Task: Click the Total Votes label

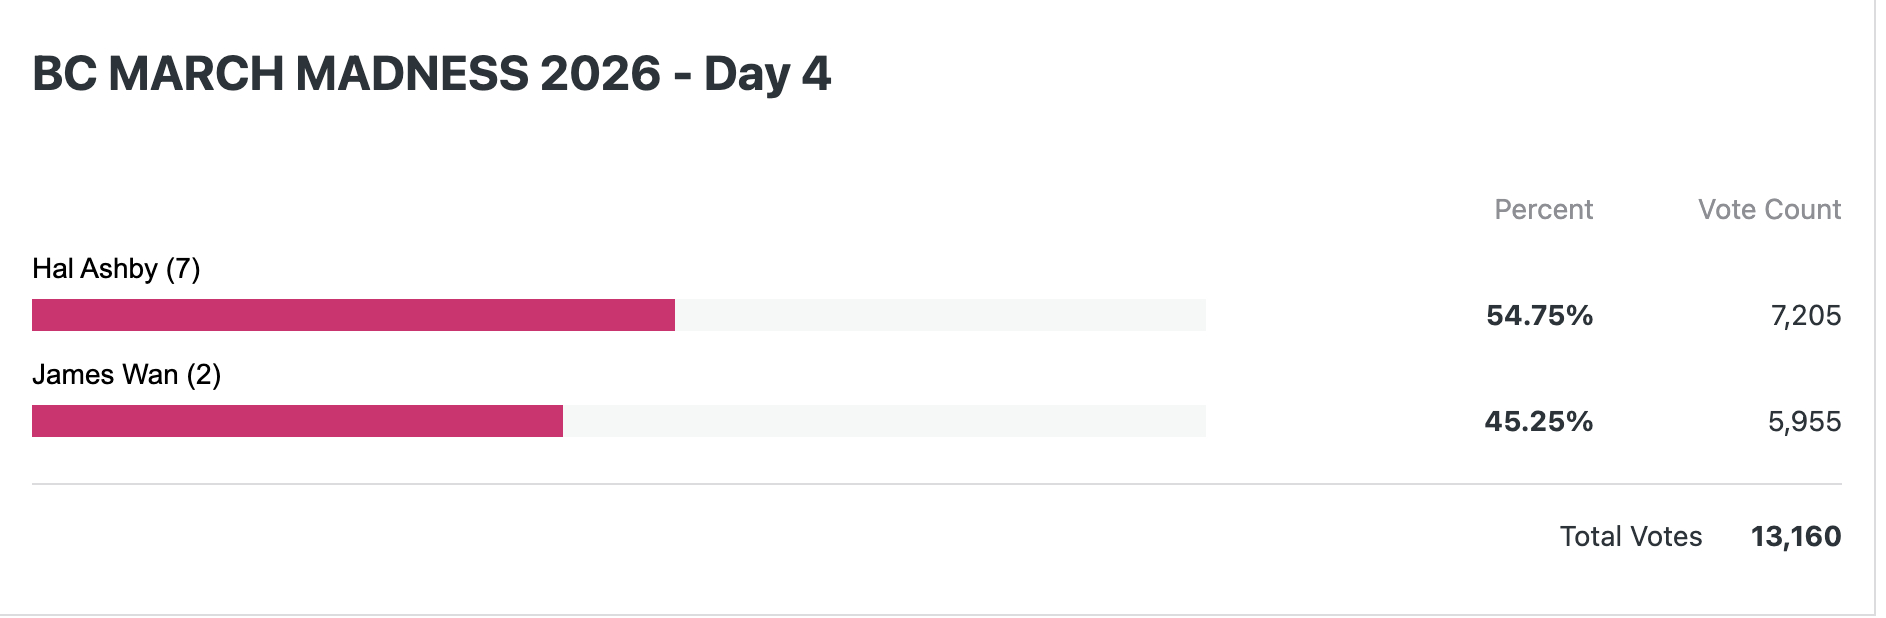Action: click(x=1630, y=537)
